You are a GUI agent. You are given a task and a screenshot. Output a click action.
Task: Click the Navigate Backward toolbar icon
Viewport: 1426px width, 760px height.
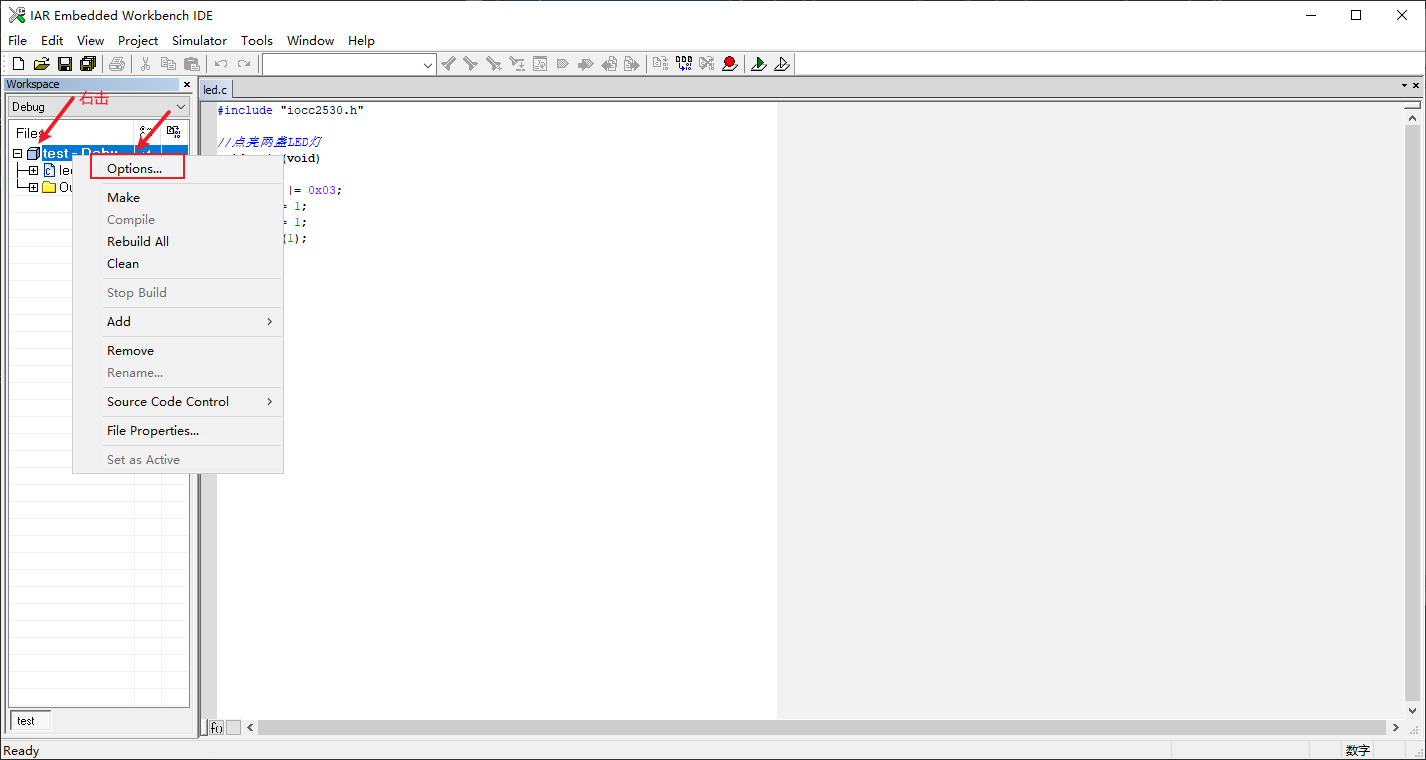tap(609, 64)
